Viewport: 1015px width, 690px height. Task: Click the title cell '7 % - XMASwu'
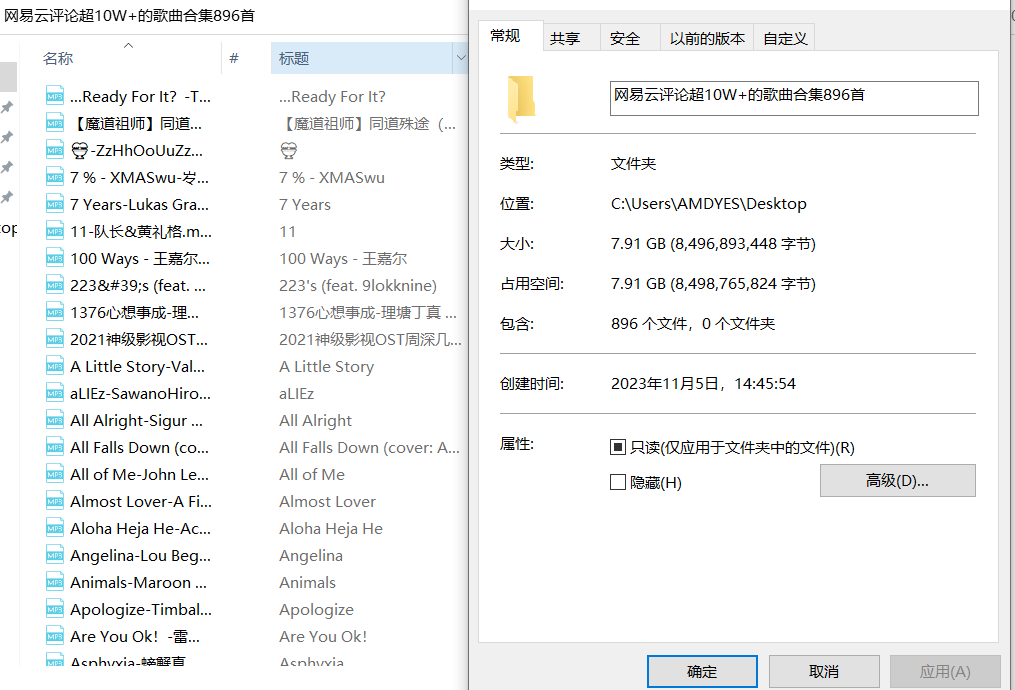point(332,177)
